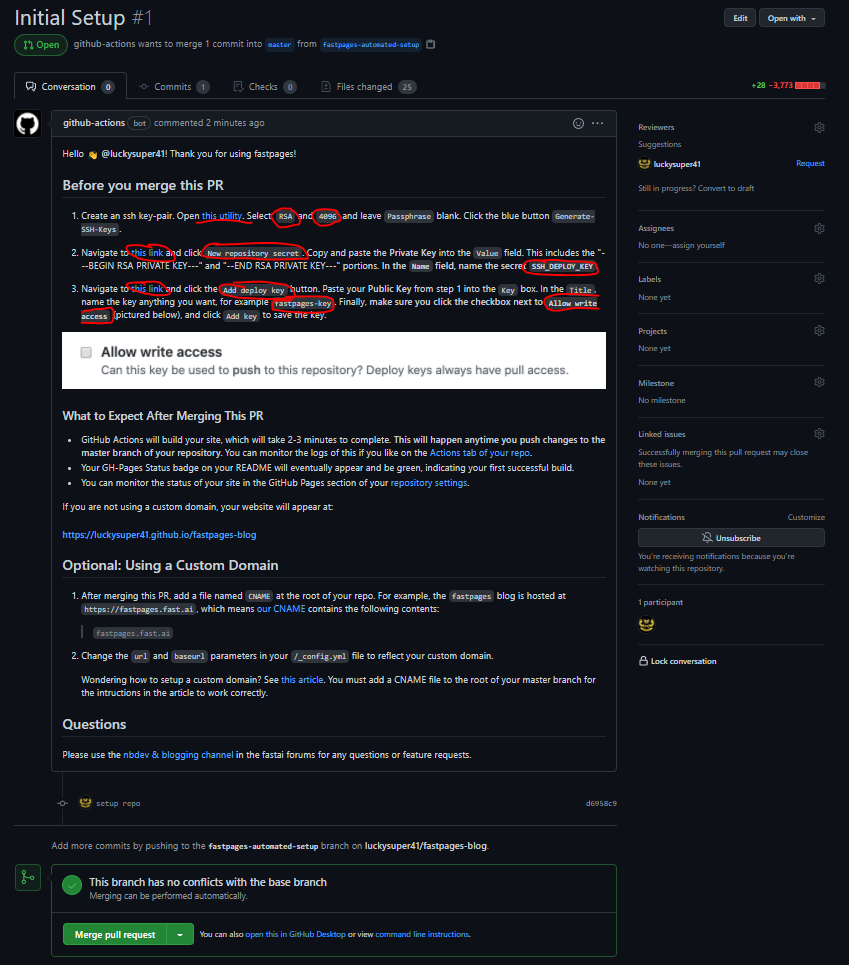Click the fastpages.fast.ai code block text
Screen dimensions: 849x965
133,633
